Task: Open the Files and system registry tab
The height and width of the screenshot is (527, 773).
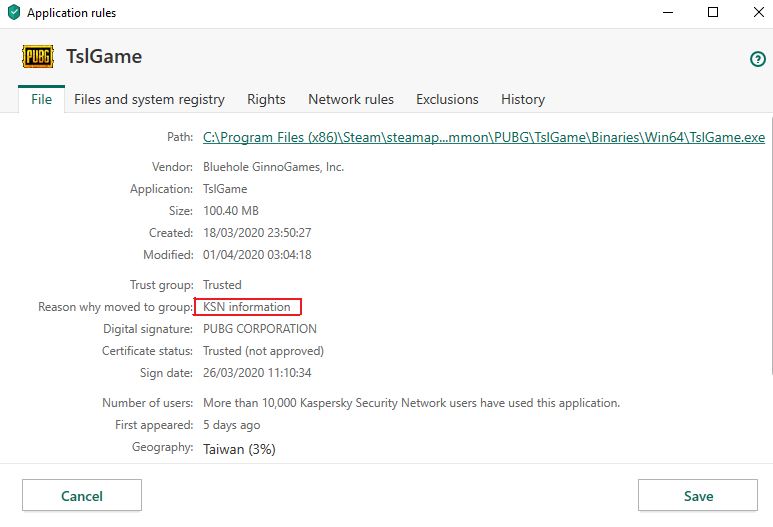Action: point(149,99)
